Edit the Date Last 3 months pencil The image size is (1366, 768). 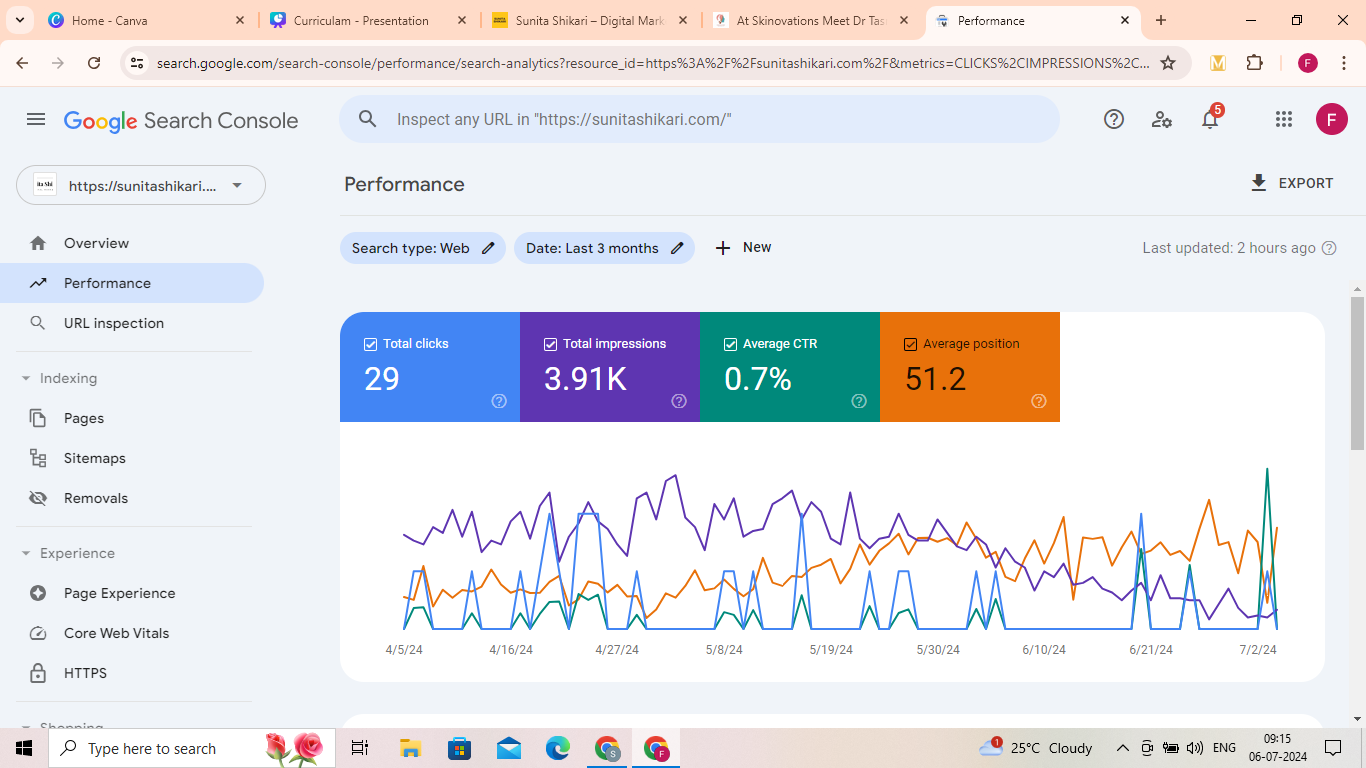coord(677,248)
